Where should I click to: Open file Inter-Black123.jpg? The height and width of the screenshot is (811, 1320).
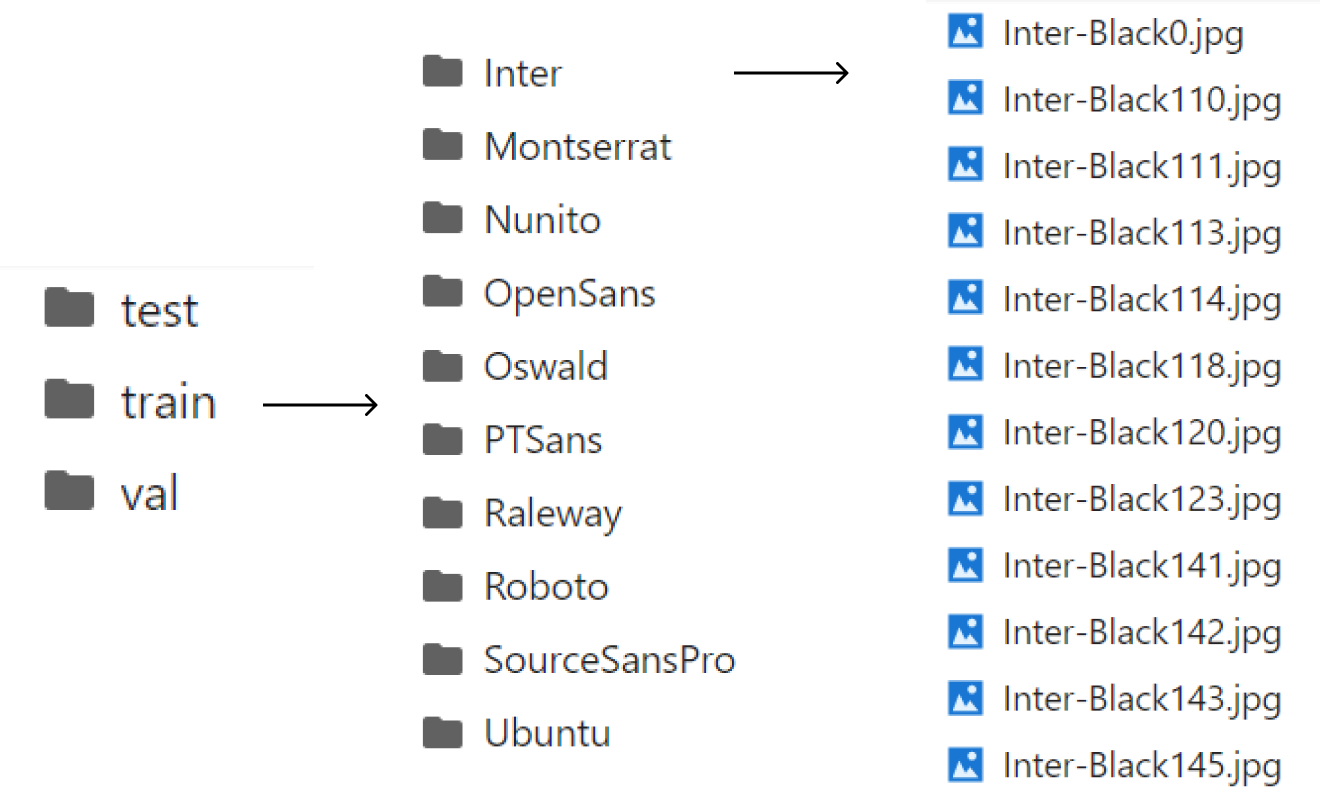(x=1141, y=499)
